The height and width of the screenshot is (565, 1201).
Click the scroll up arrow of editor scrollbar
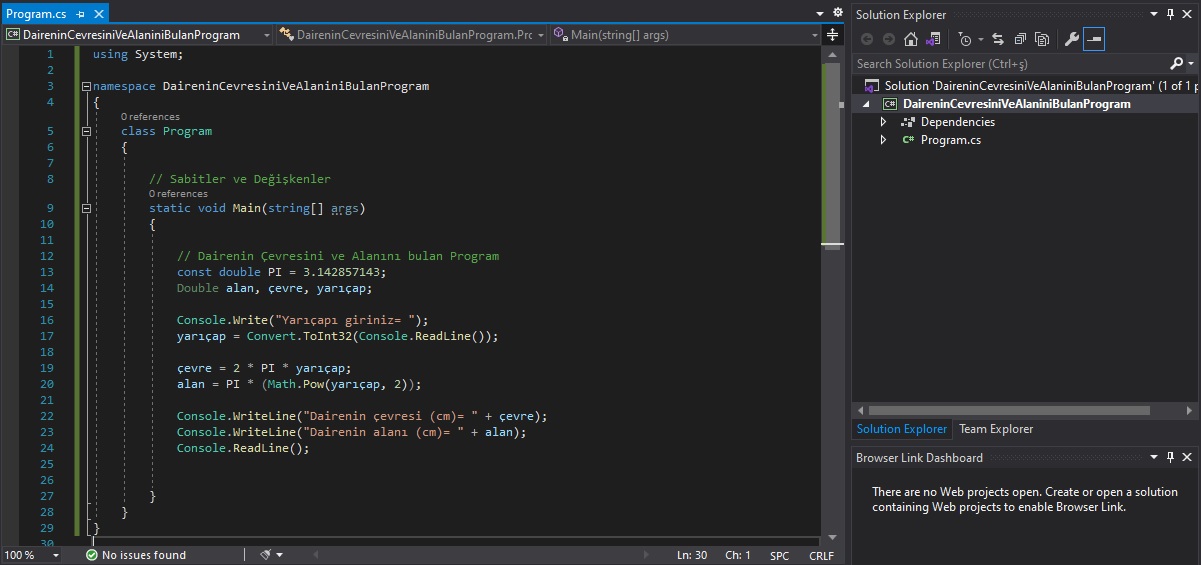pos(832,53)
